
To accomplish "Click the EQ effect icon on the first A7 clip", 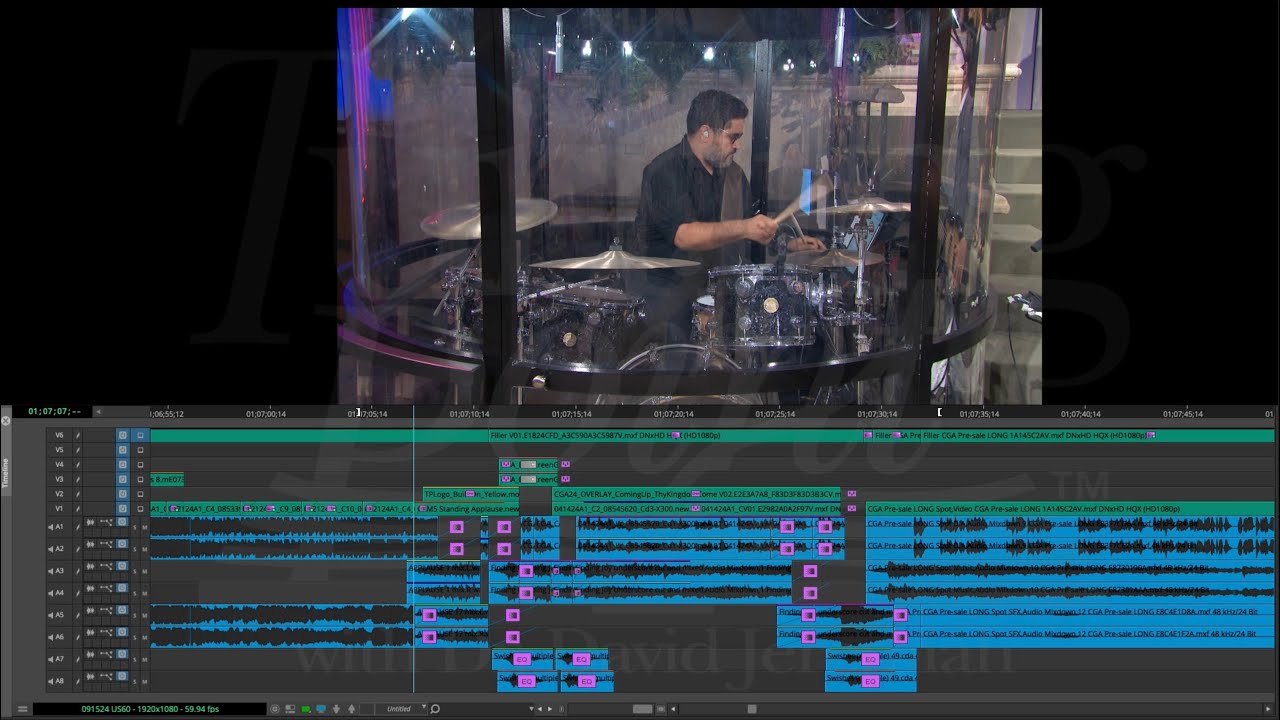I will click(x=521, y=659).
